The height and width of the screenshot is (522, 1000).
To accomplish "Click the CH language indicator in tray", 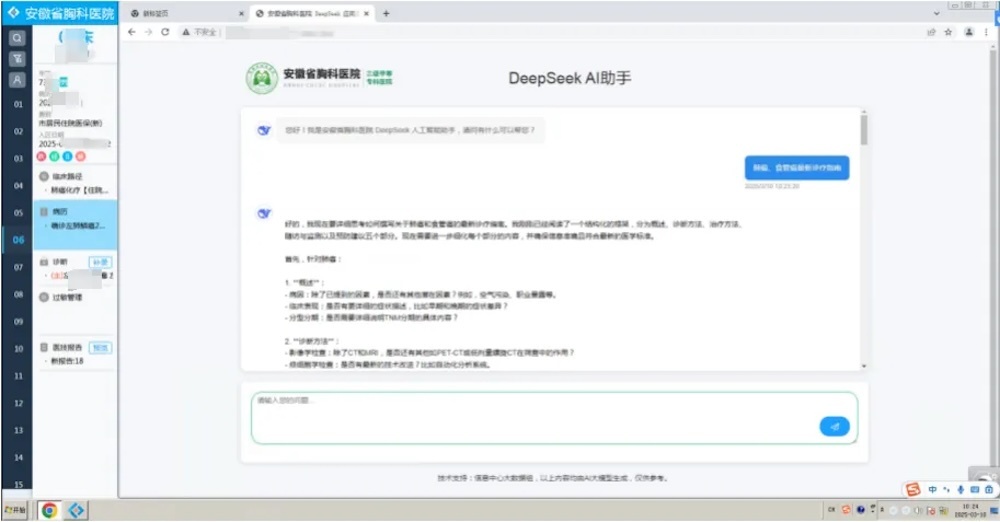I will click(831, 509).
